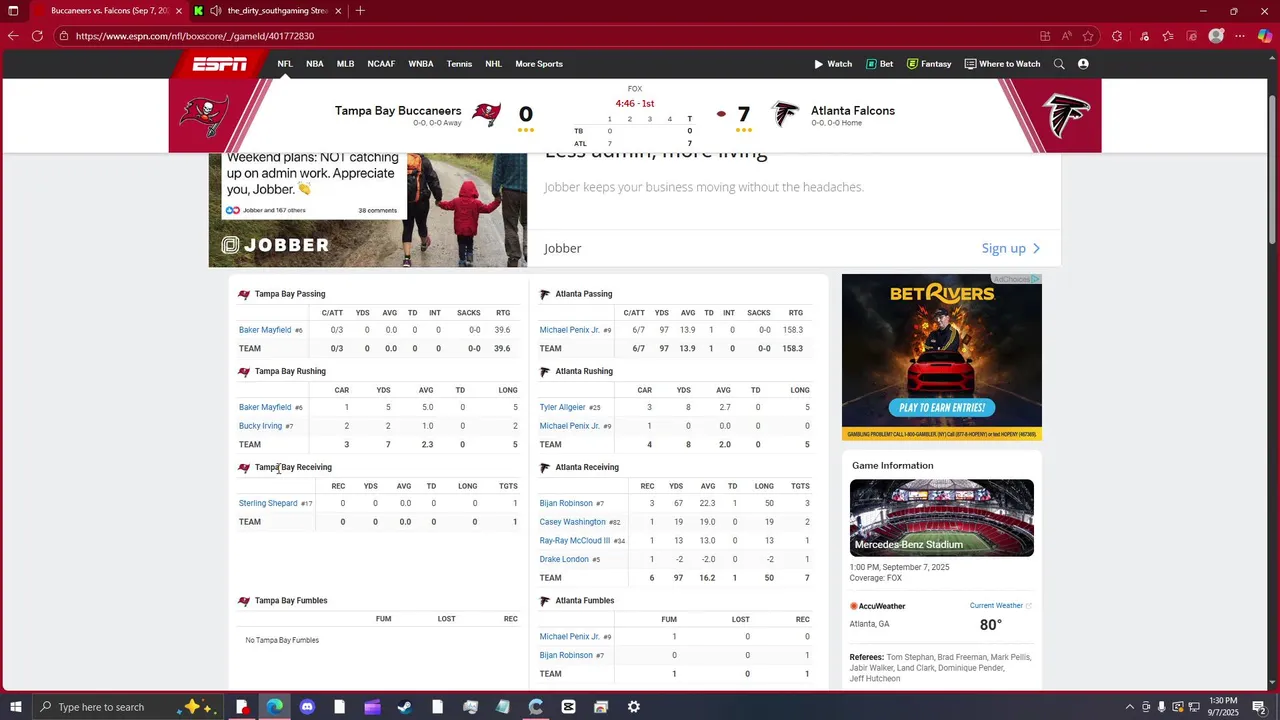Open Mercedes-Benz Stadium photo thumbnail

pos(942,518)
